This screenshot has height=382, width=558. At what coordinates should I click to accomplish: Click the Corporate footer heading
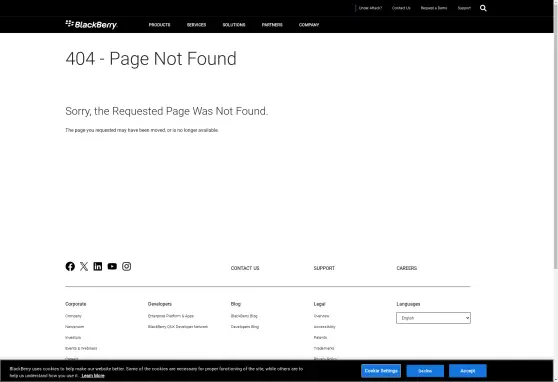tap(75, 304)
